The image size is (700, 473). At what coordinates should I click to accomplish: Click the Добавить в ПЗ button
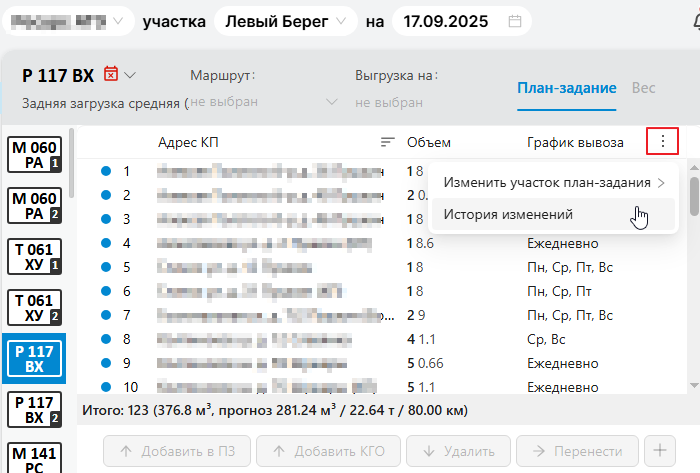tap(178, 451)
